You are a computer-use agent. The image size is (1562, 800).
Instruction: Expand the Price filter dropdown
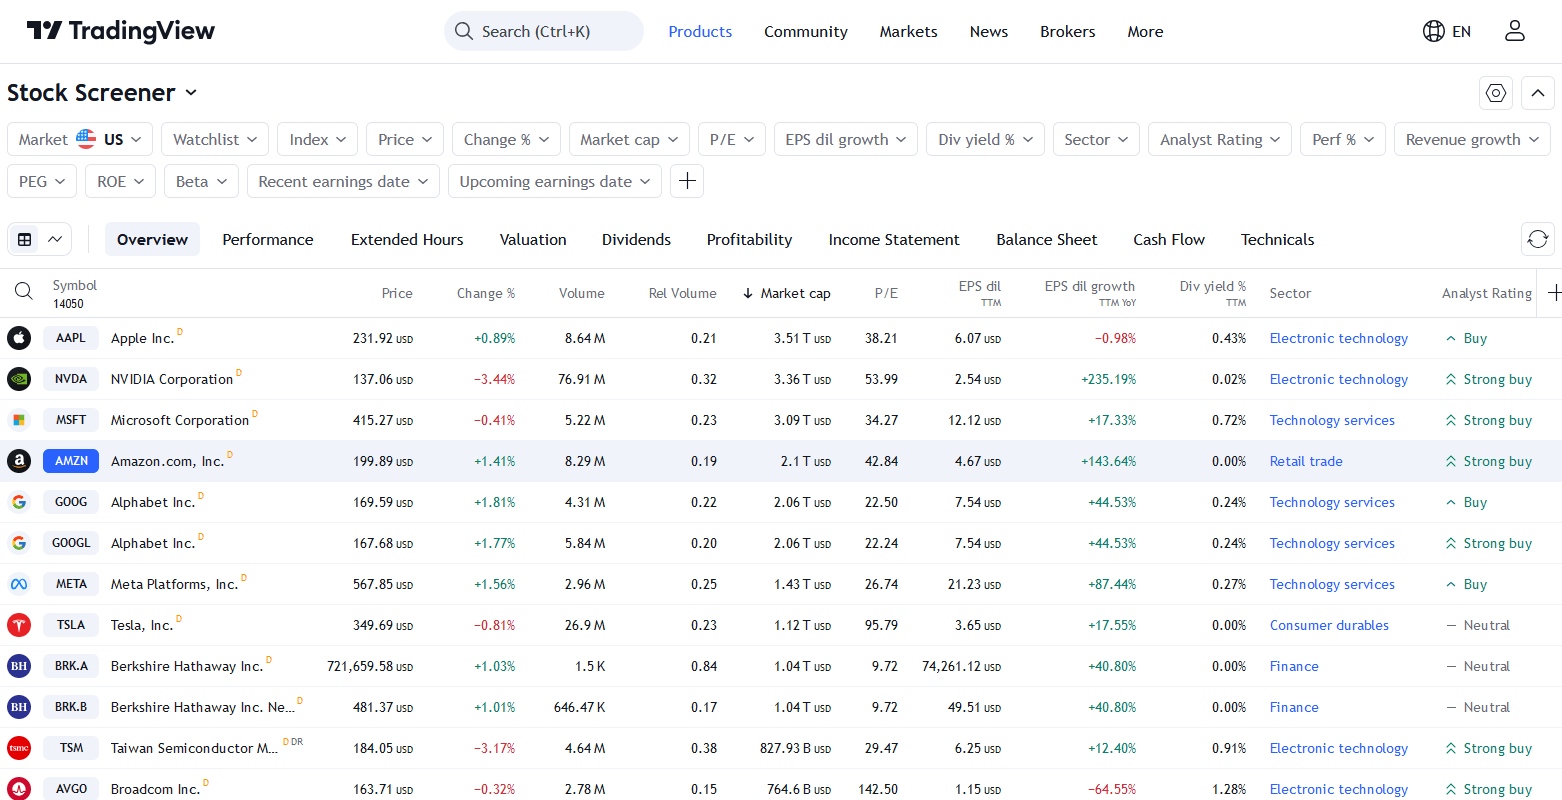pyautogui.click(x=405, y=139)
